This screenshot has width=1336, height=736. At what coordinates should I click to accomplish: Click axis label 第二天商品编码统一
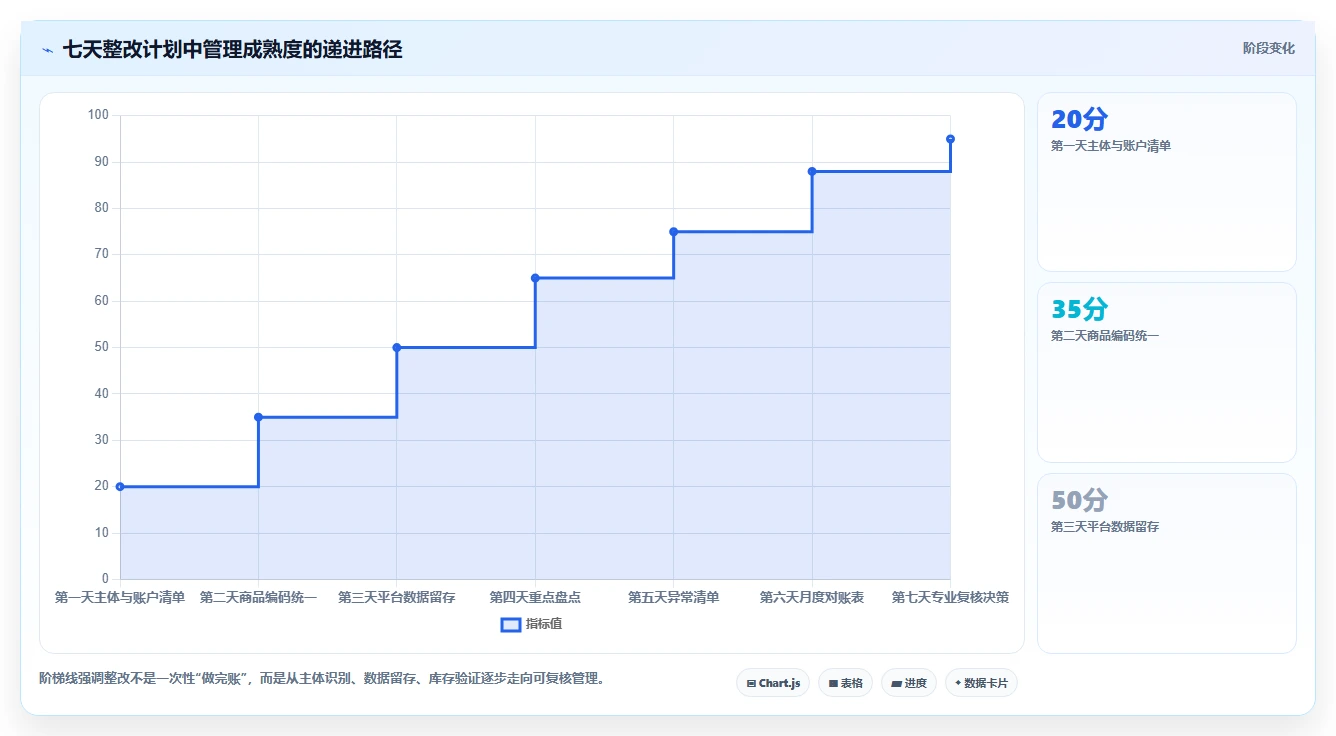[258, 598]
